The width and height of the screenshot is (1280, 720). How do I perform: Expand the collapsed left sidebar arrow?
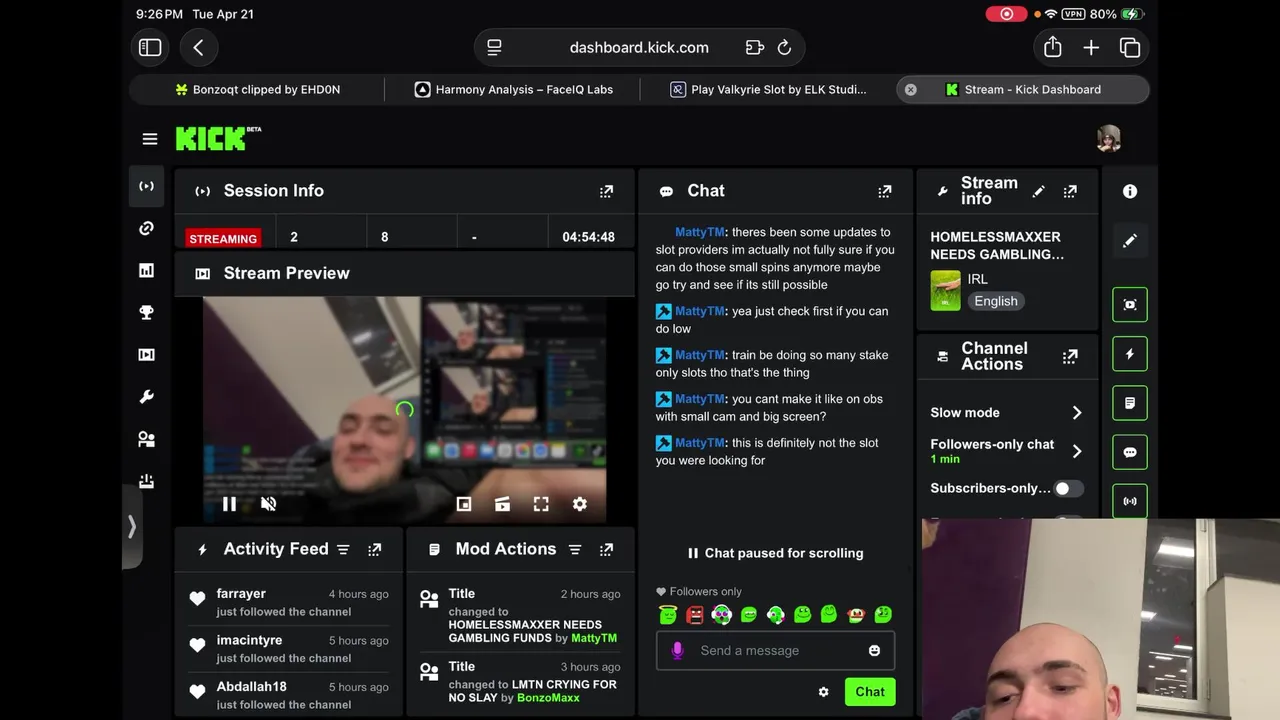pos(131,527)
